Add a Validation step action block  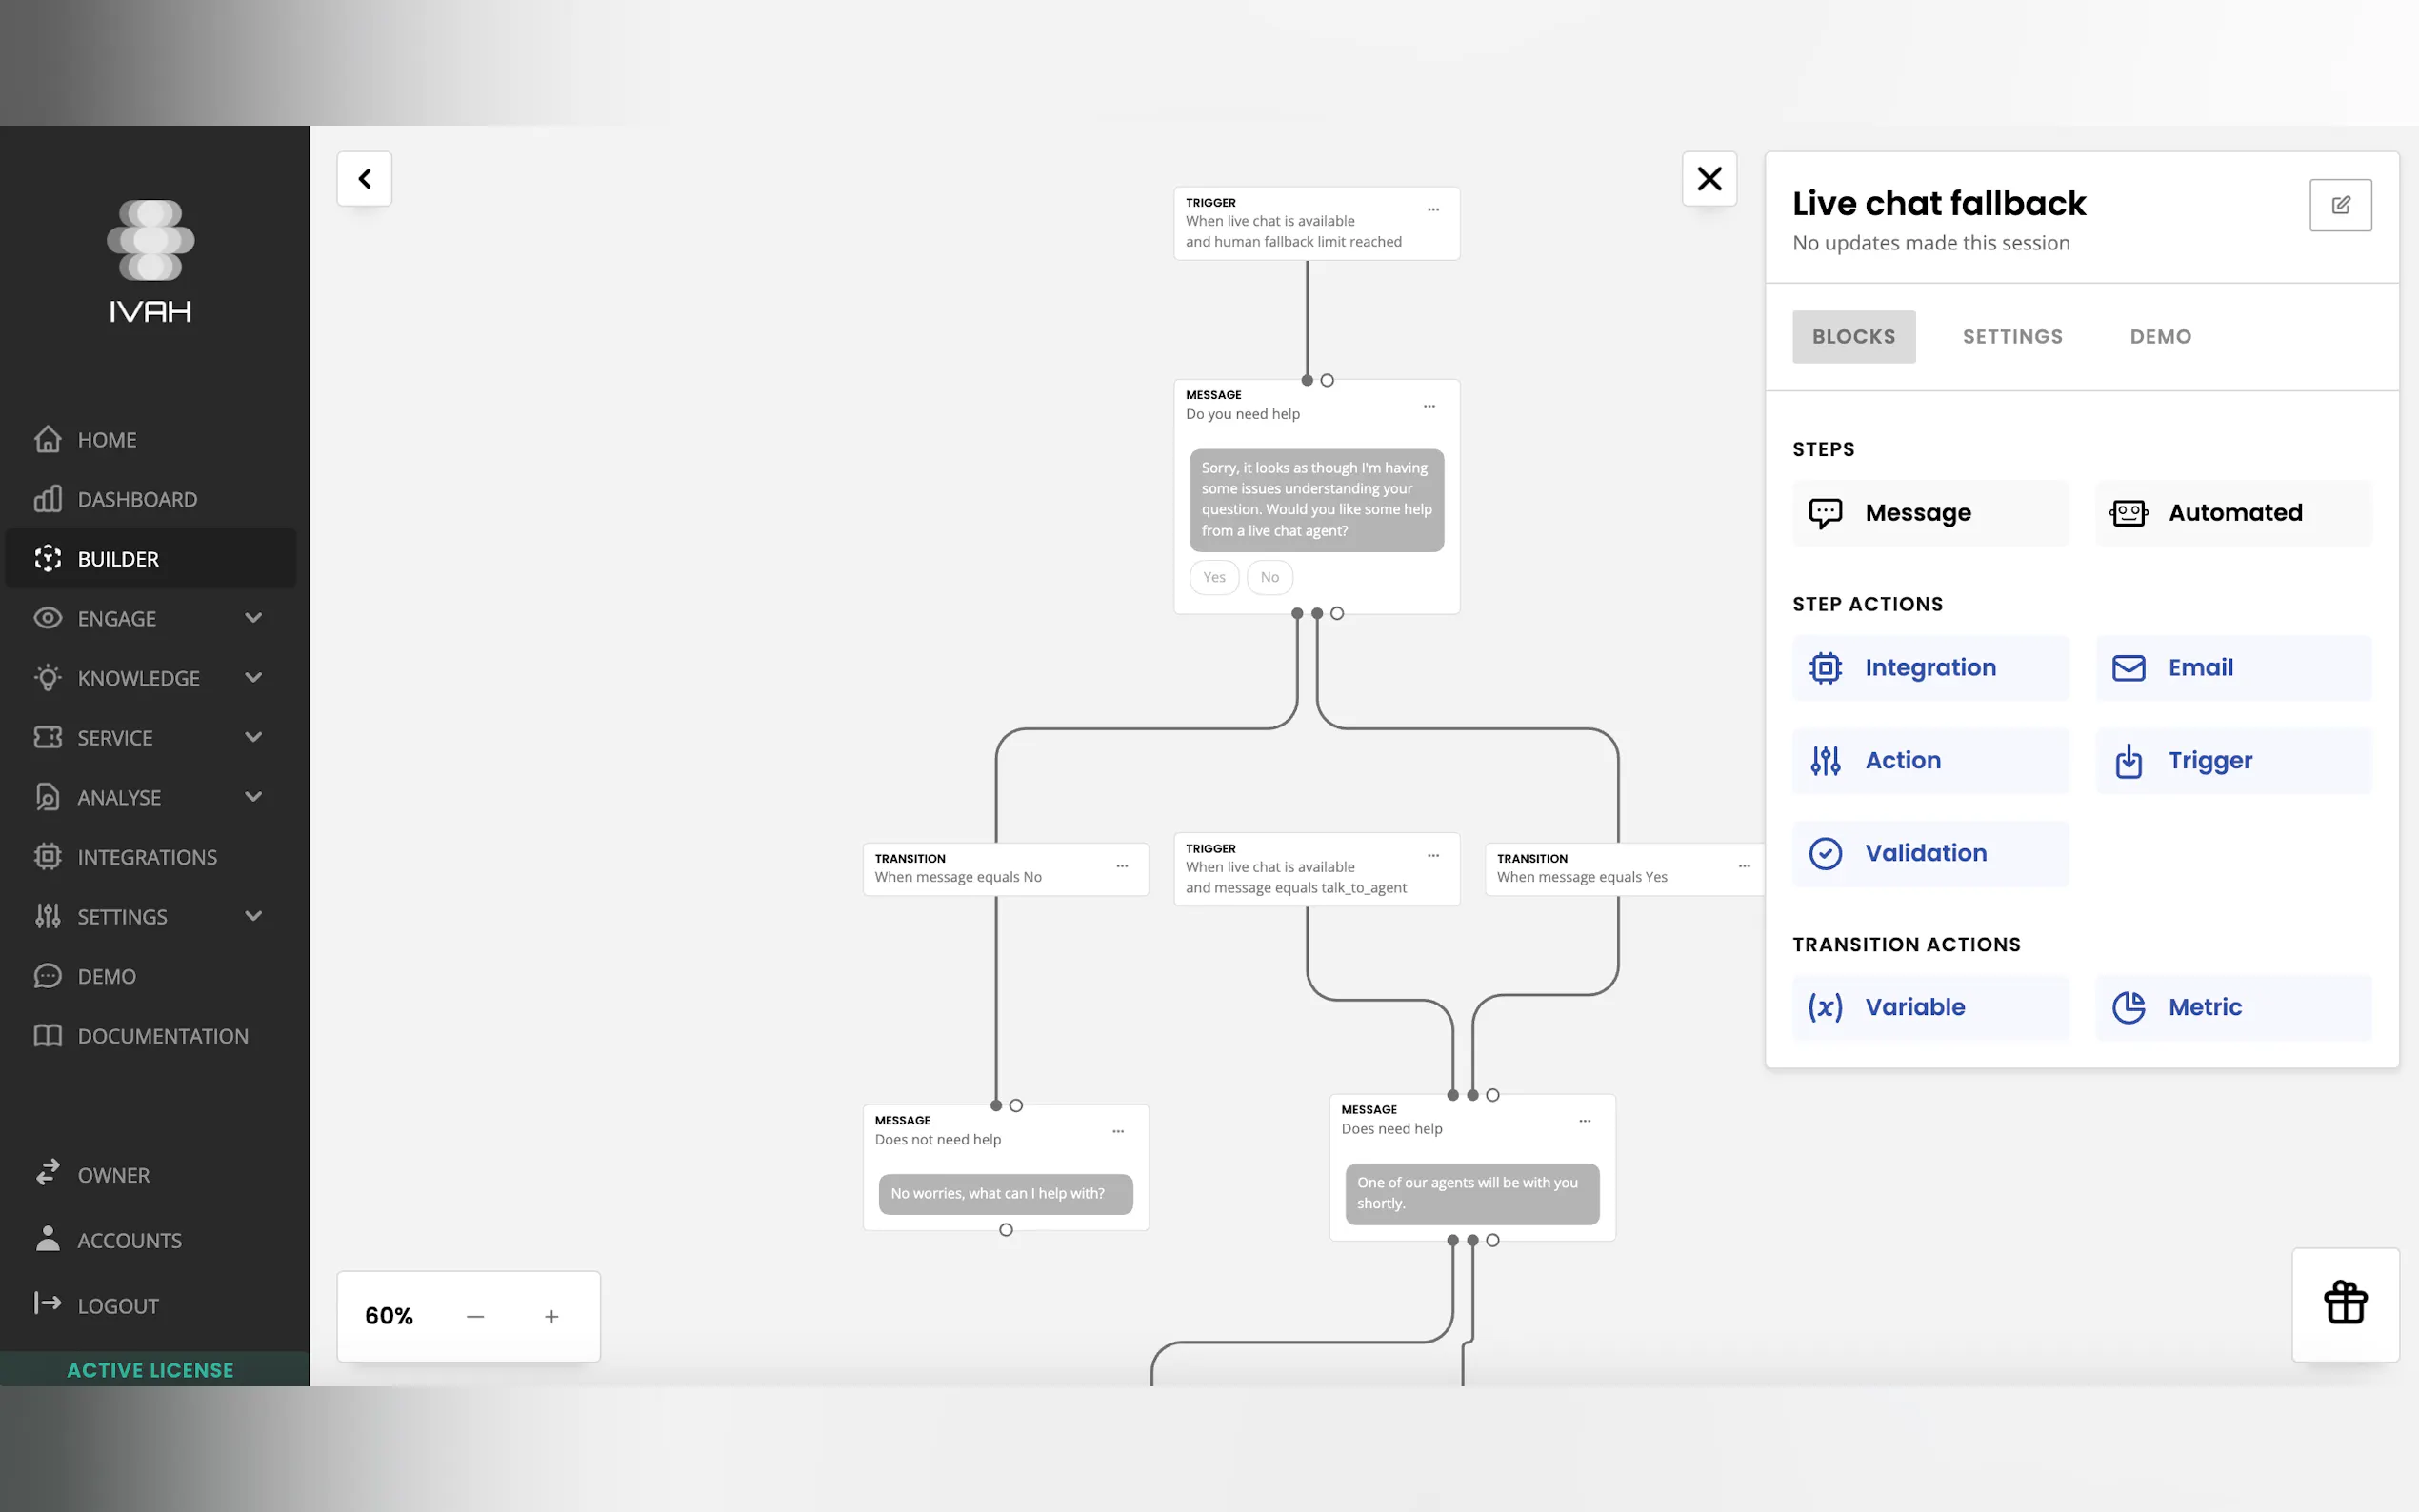1930,853
